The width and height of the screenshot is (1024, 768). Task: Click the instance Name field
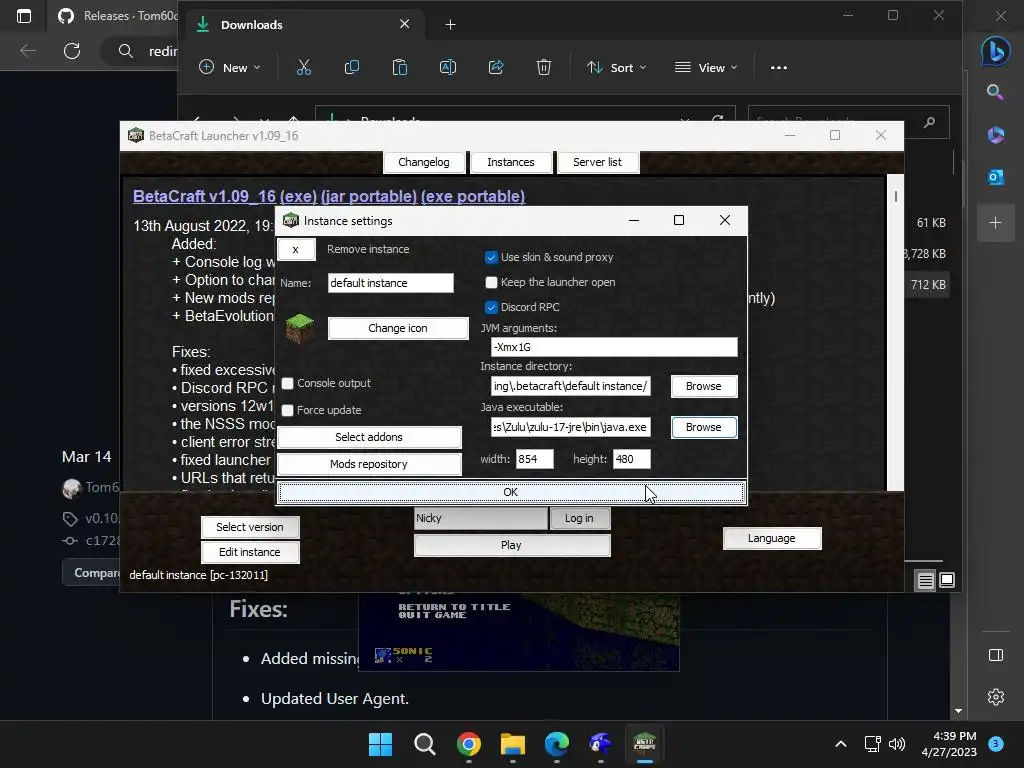tap(391, 283)
